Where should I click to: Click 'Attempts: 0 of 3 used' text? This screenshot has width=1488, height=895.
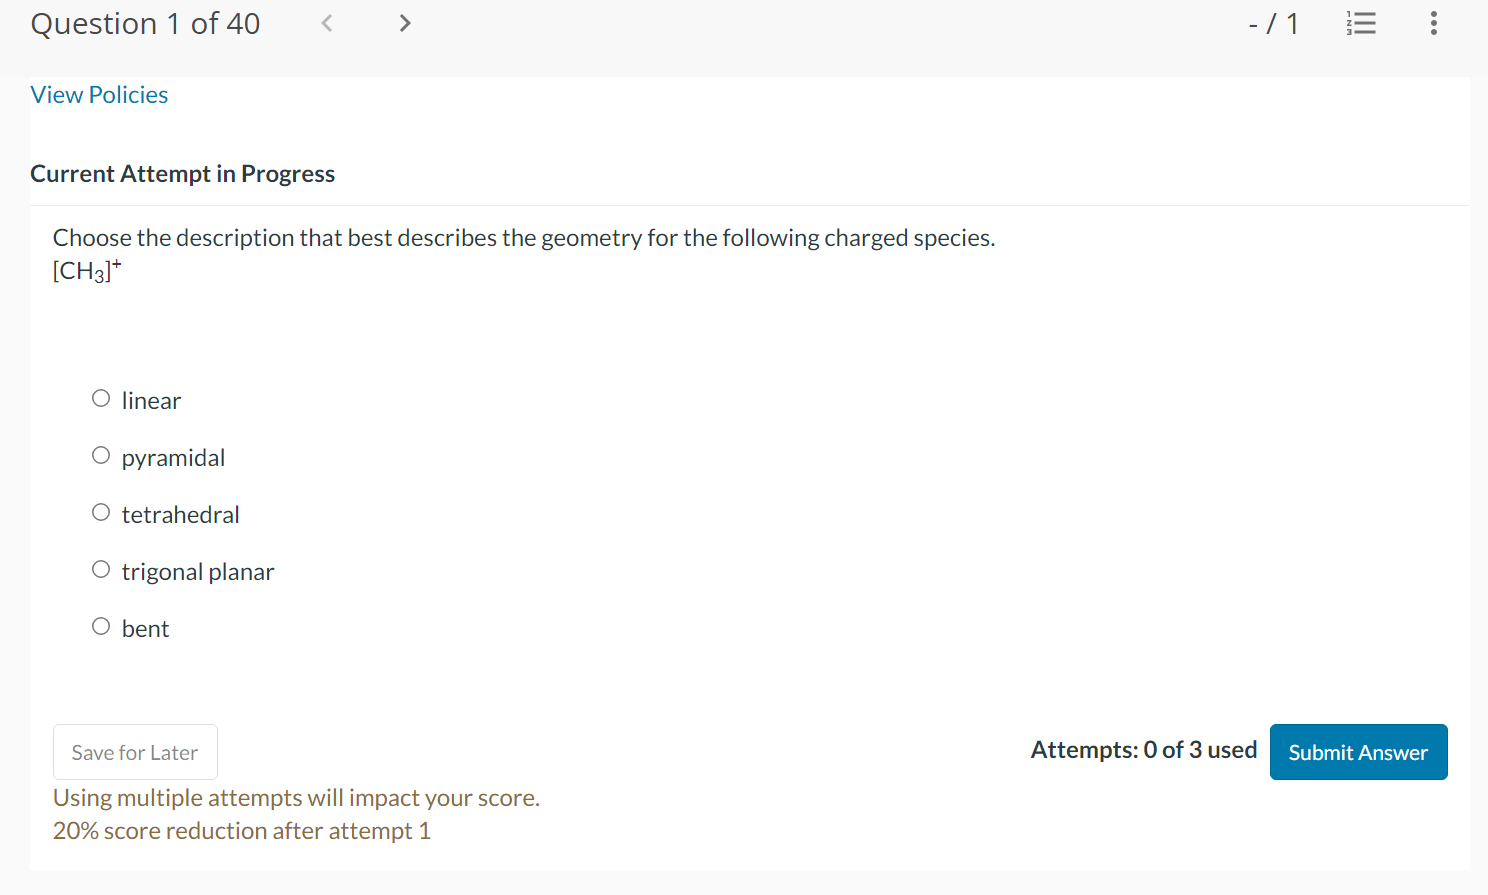coord(1143,750)
